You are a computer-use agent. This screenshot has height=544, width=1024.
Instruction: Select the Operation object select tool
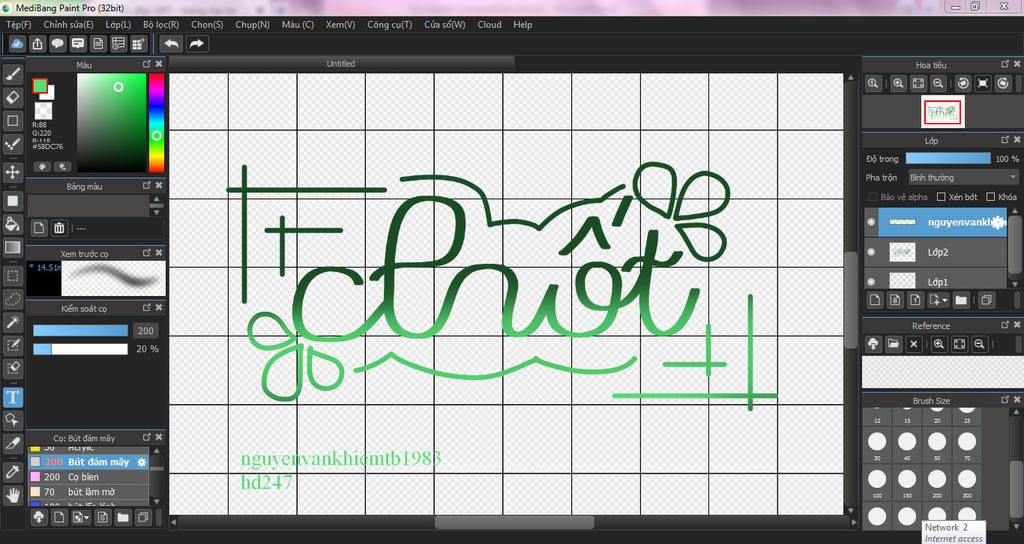12,420
